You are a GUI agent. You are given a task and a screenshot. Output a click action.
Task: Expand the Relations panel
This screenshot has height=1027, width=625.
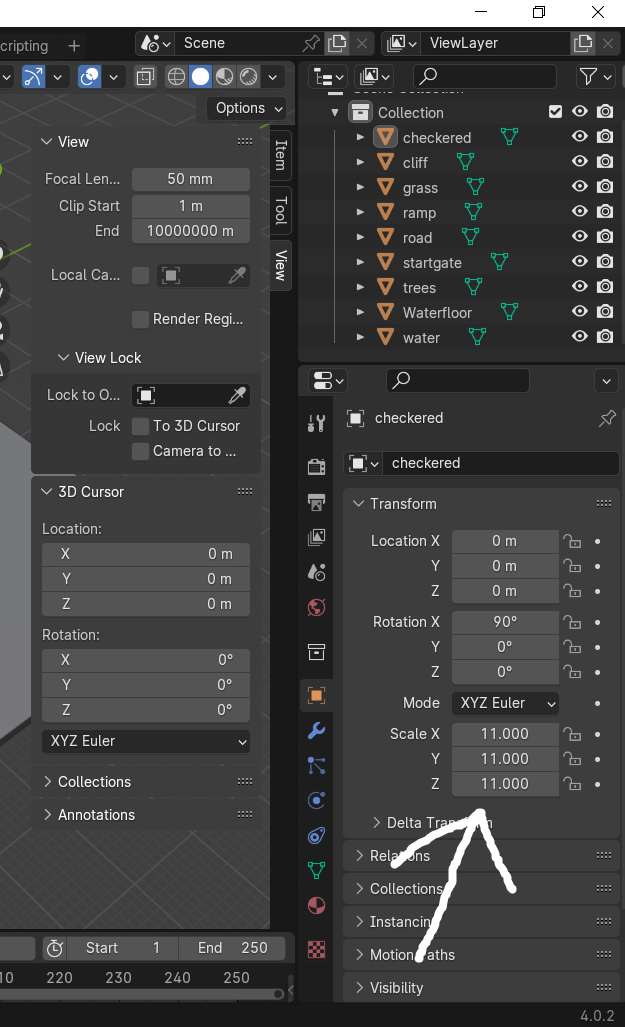[360, 855]
